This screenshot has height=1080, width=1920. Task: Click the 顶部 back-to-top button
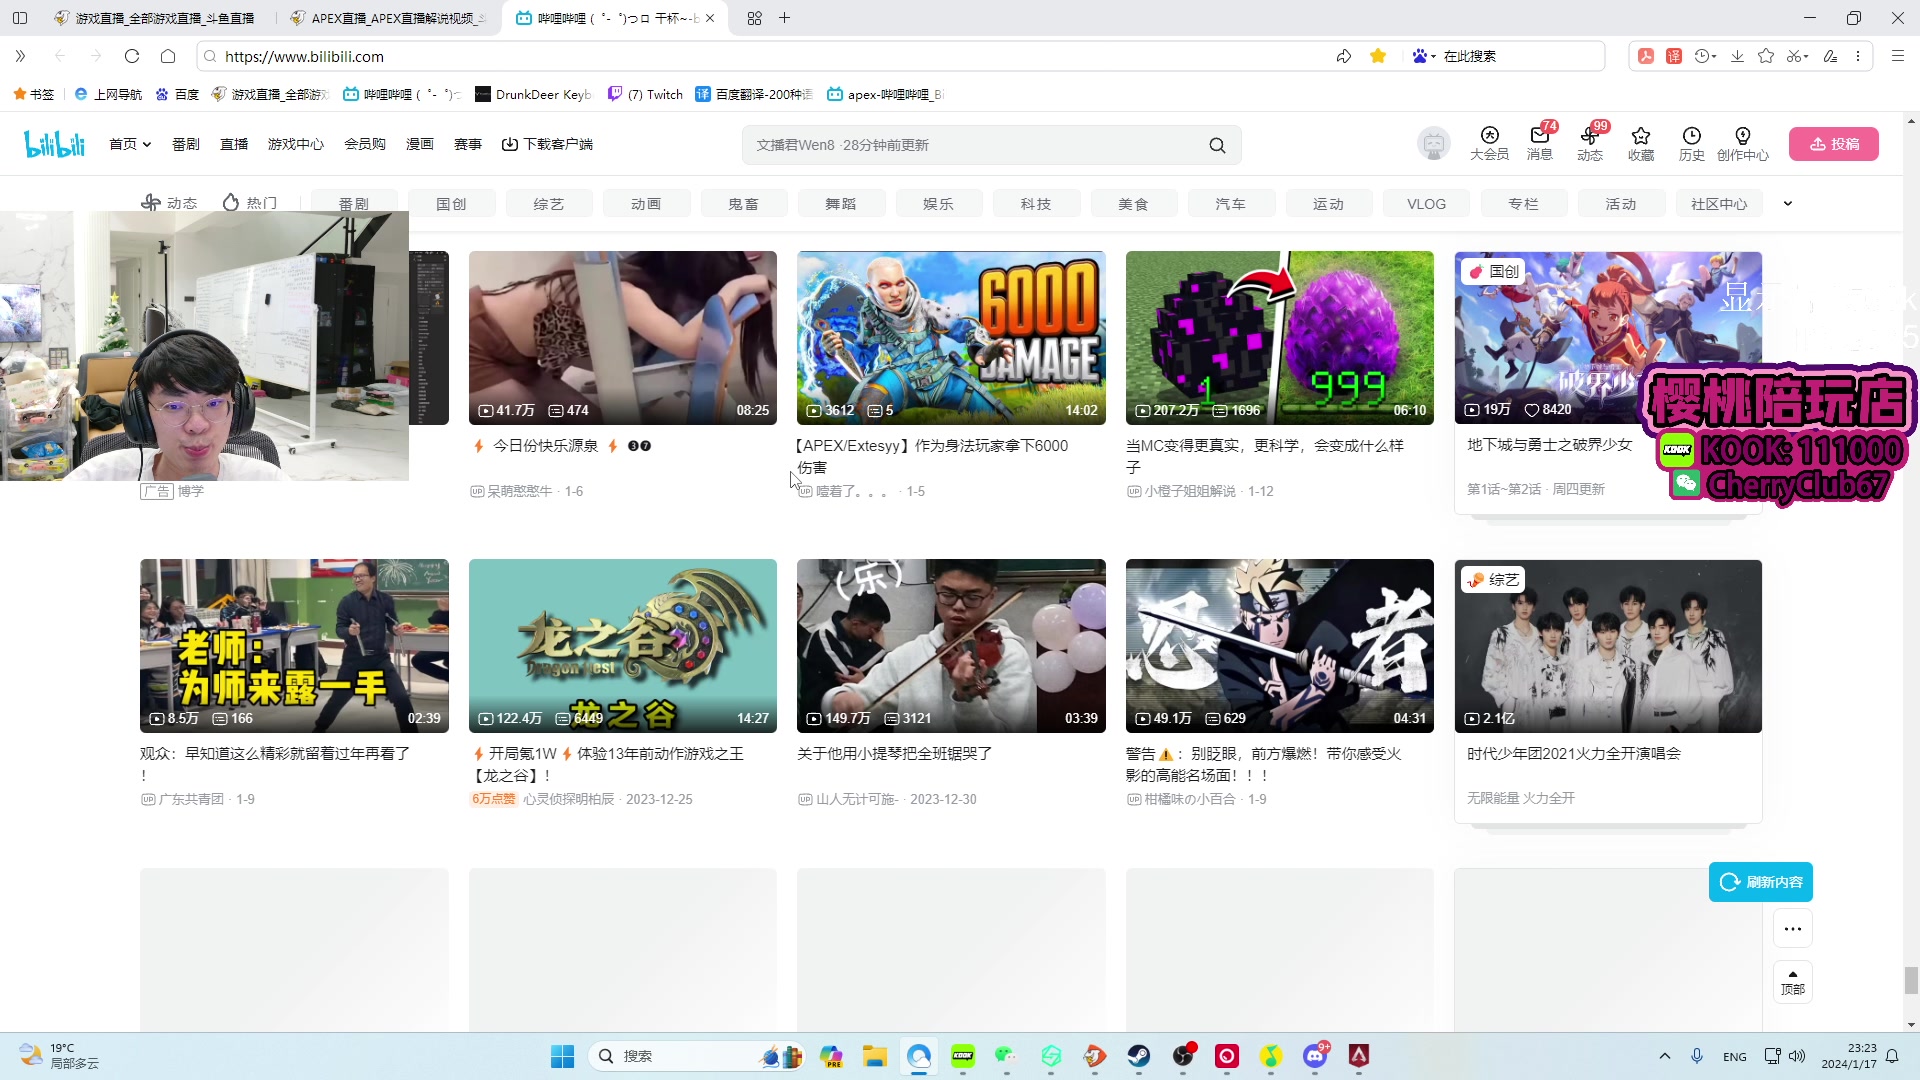click(x=1792, y=982)
